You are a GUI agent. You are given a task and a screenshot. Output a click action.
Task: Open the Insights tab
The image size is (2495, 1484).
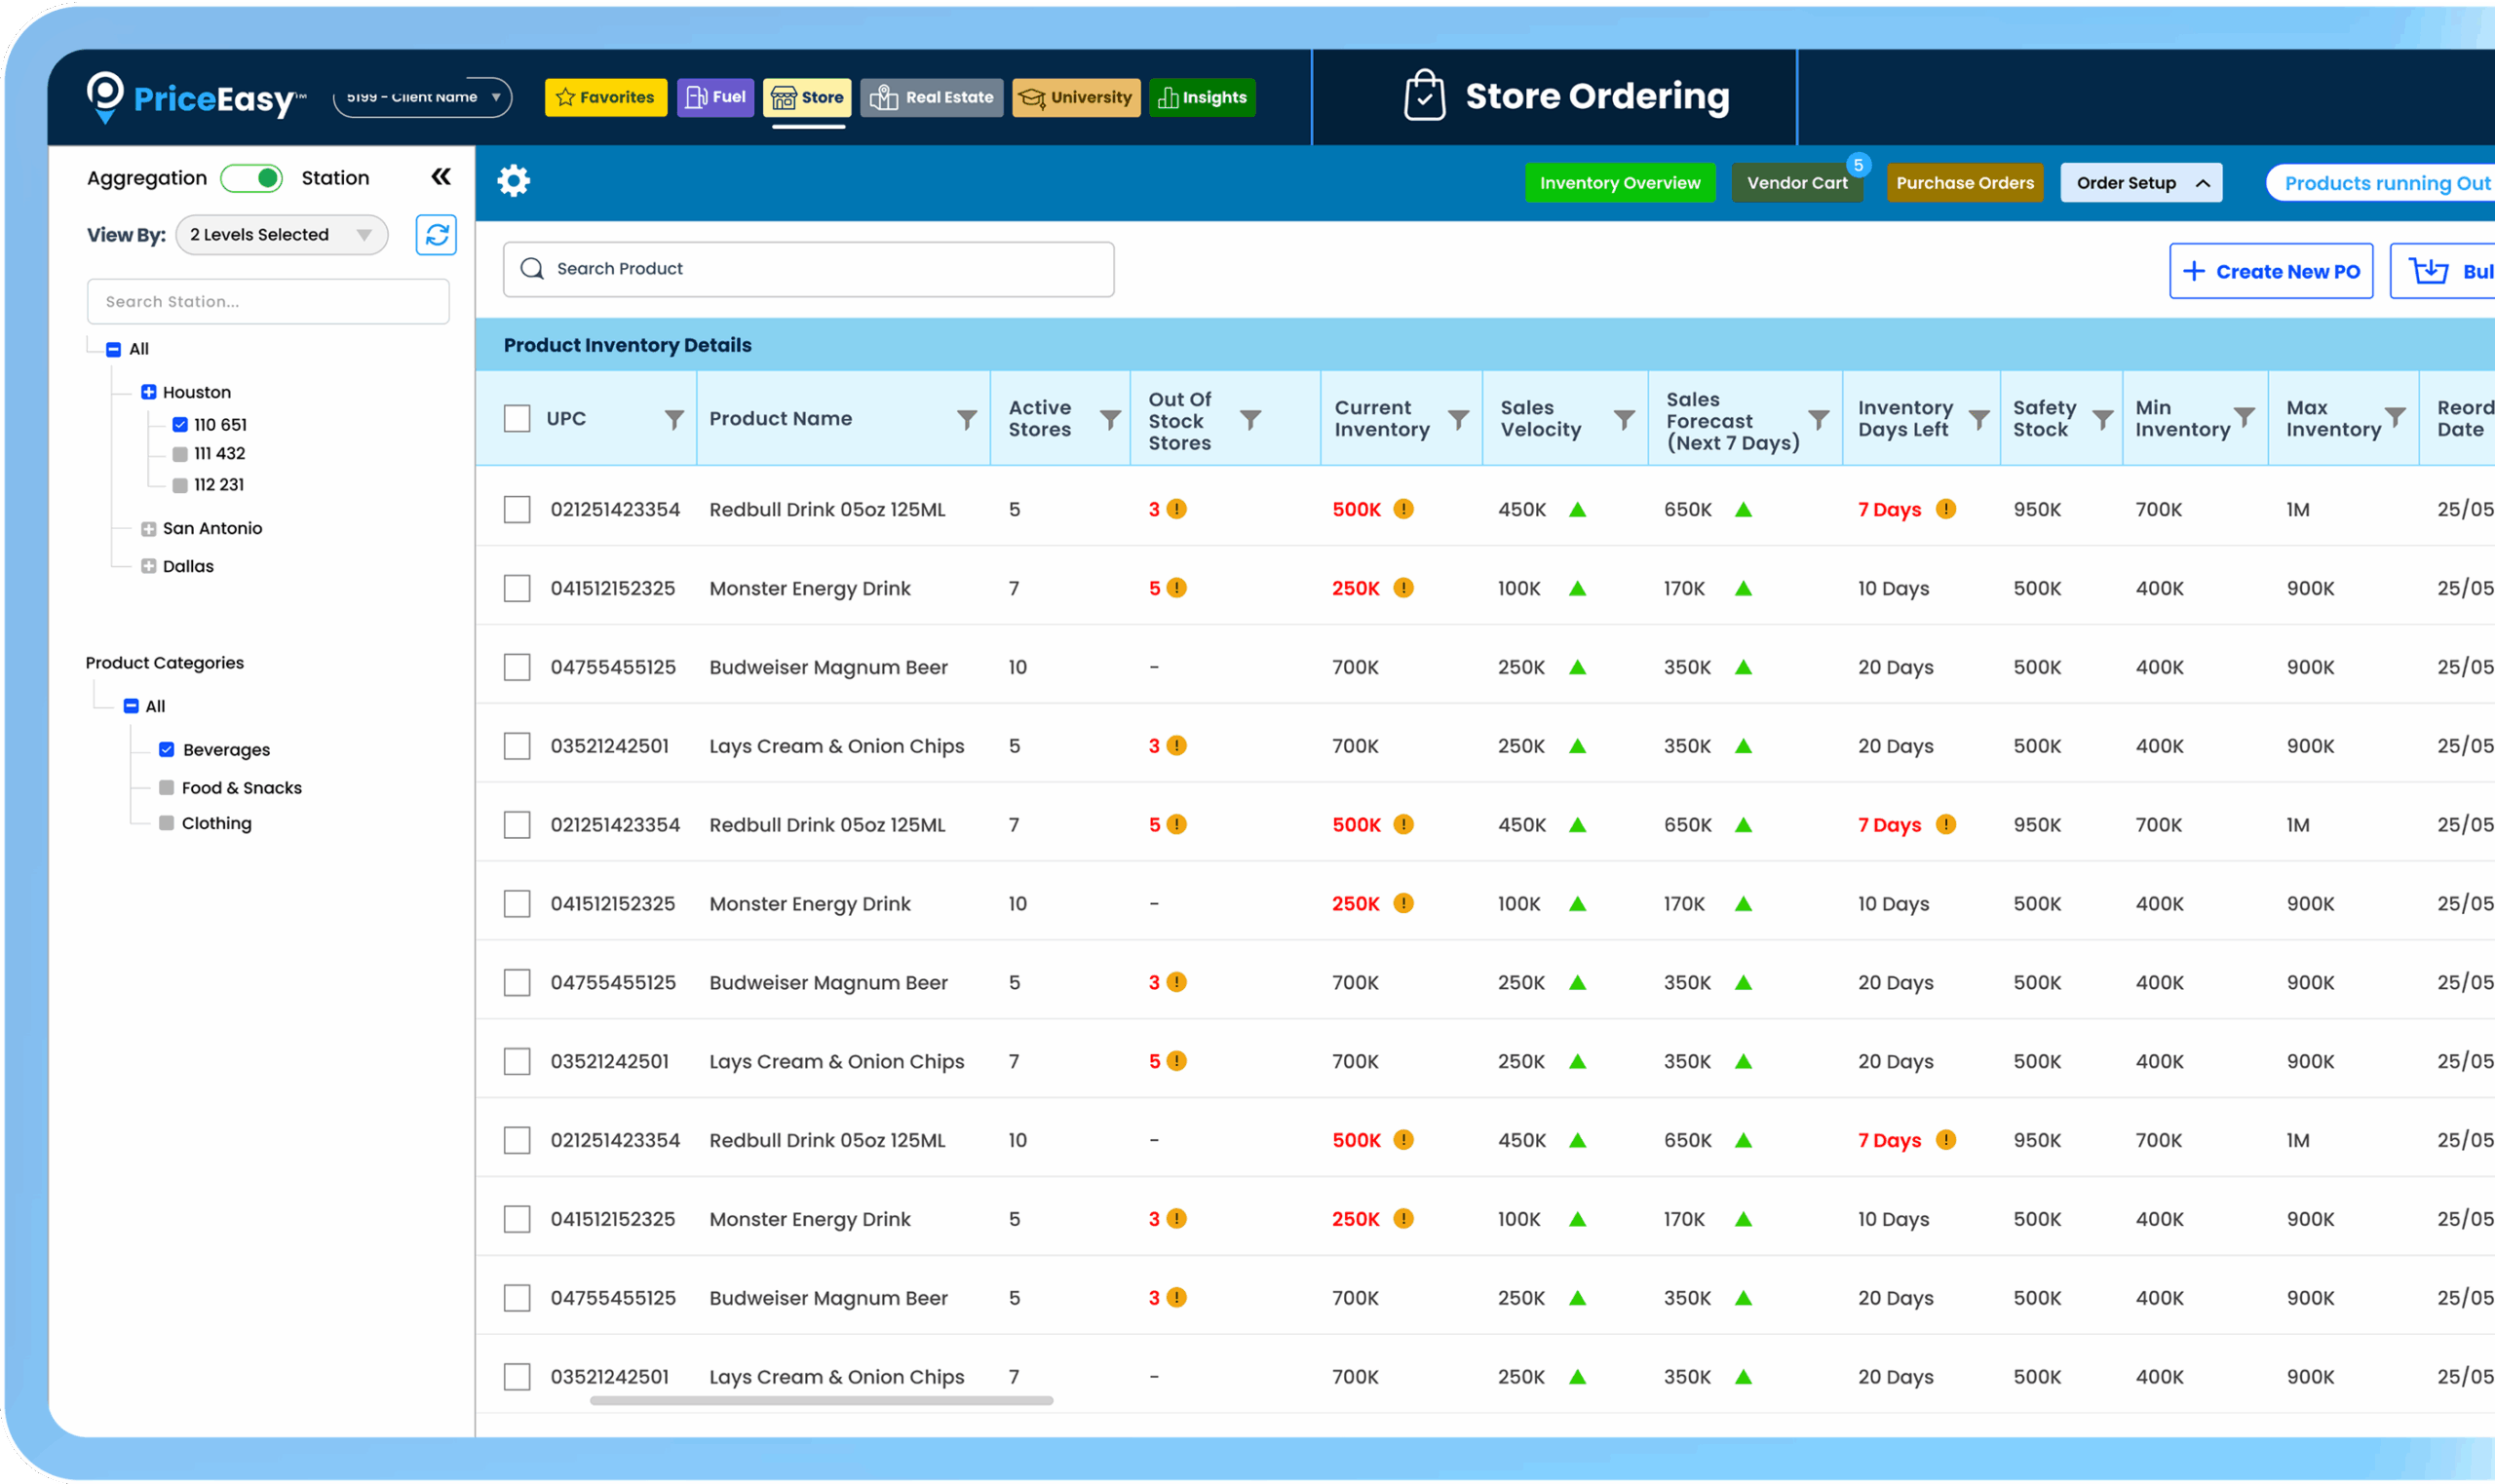[x=1202, y=97]
